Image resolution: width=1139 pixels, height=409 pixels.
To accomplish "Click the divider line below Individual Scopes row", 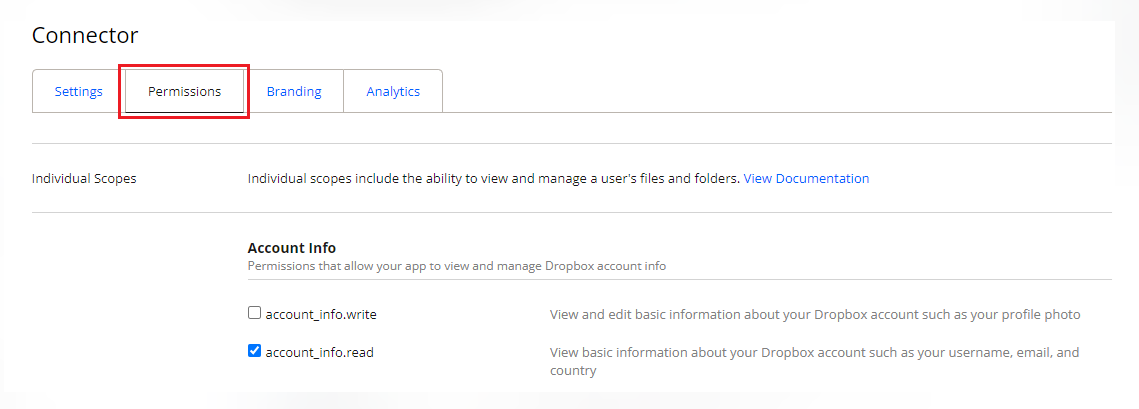I will (571, 212).
